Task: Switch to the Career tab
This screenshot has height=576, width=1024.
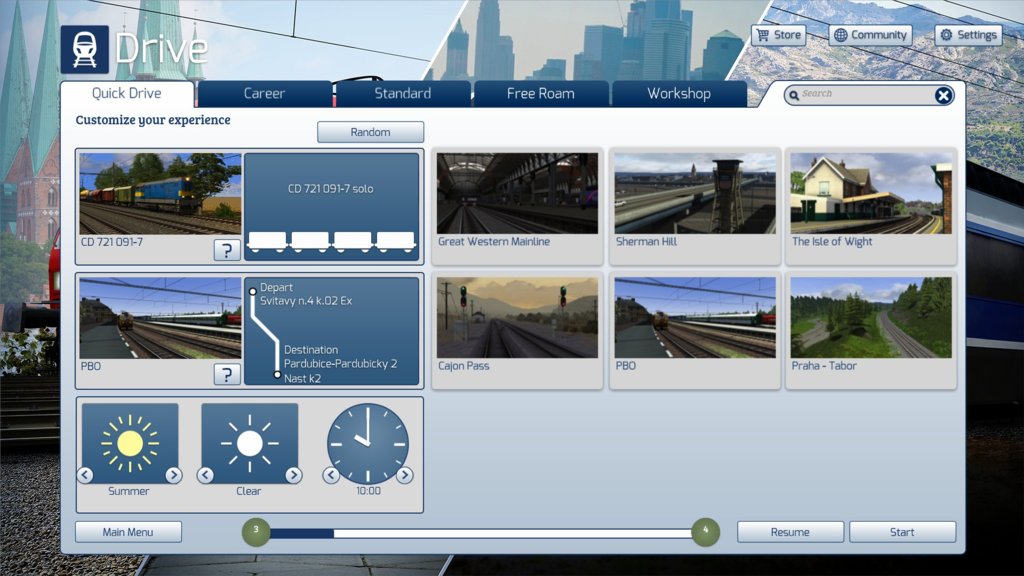Action: 264,94
